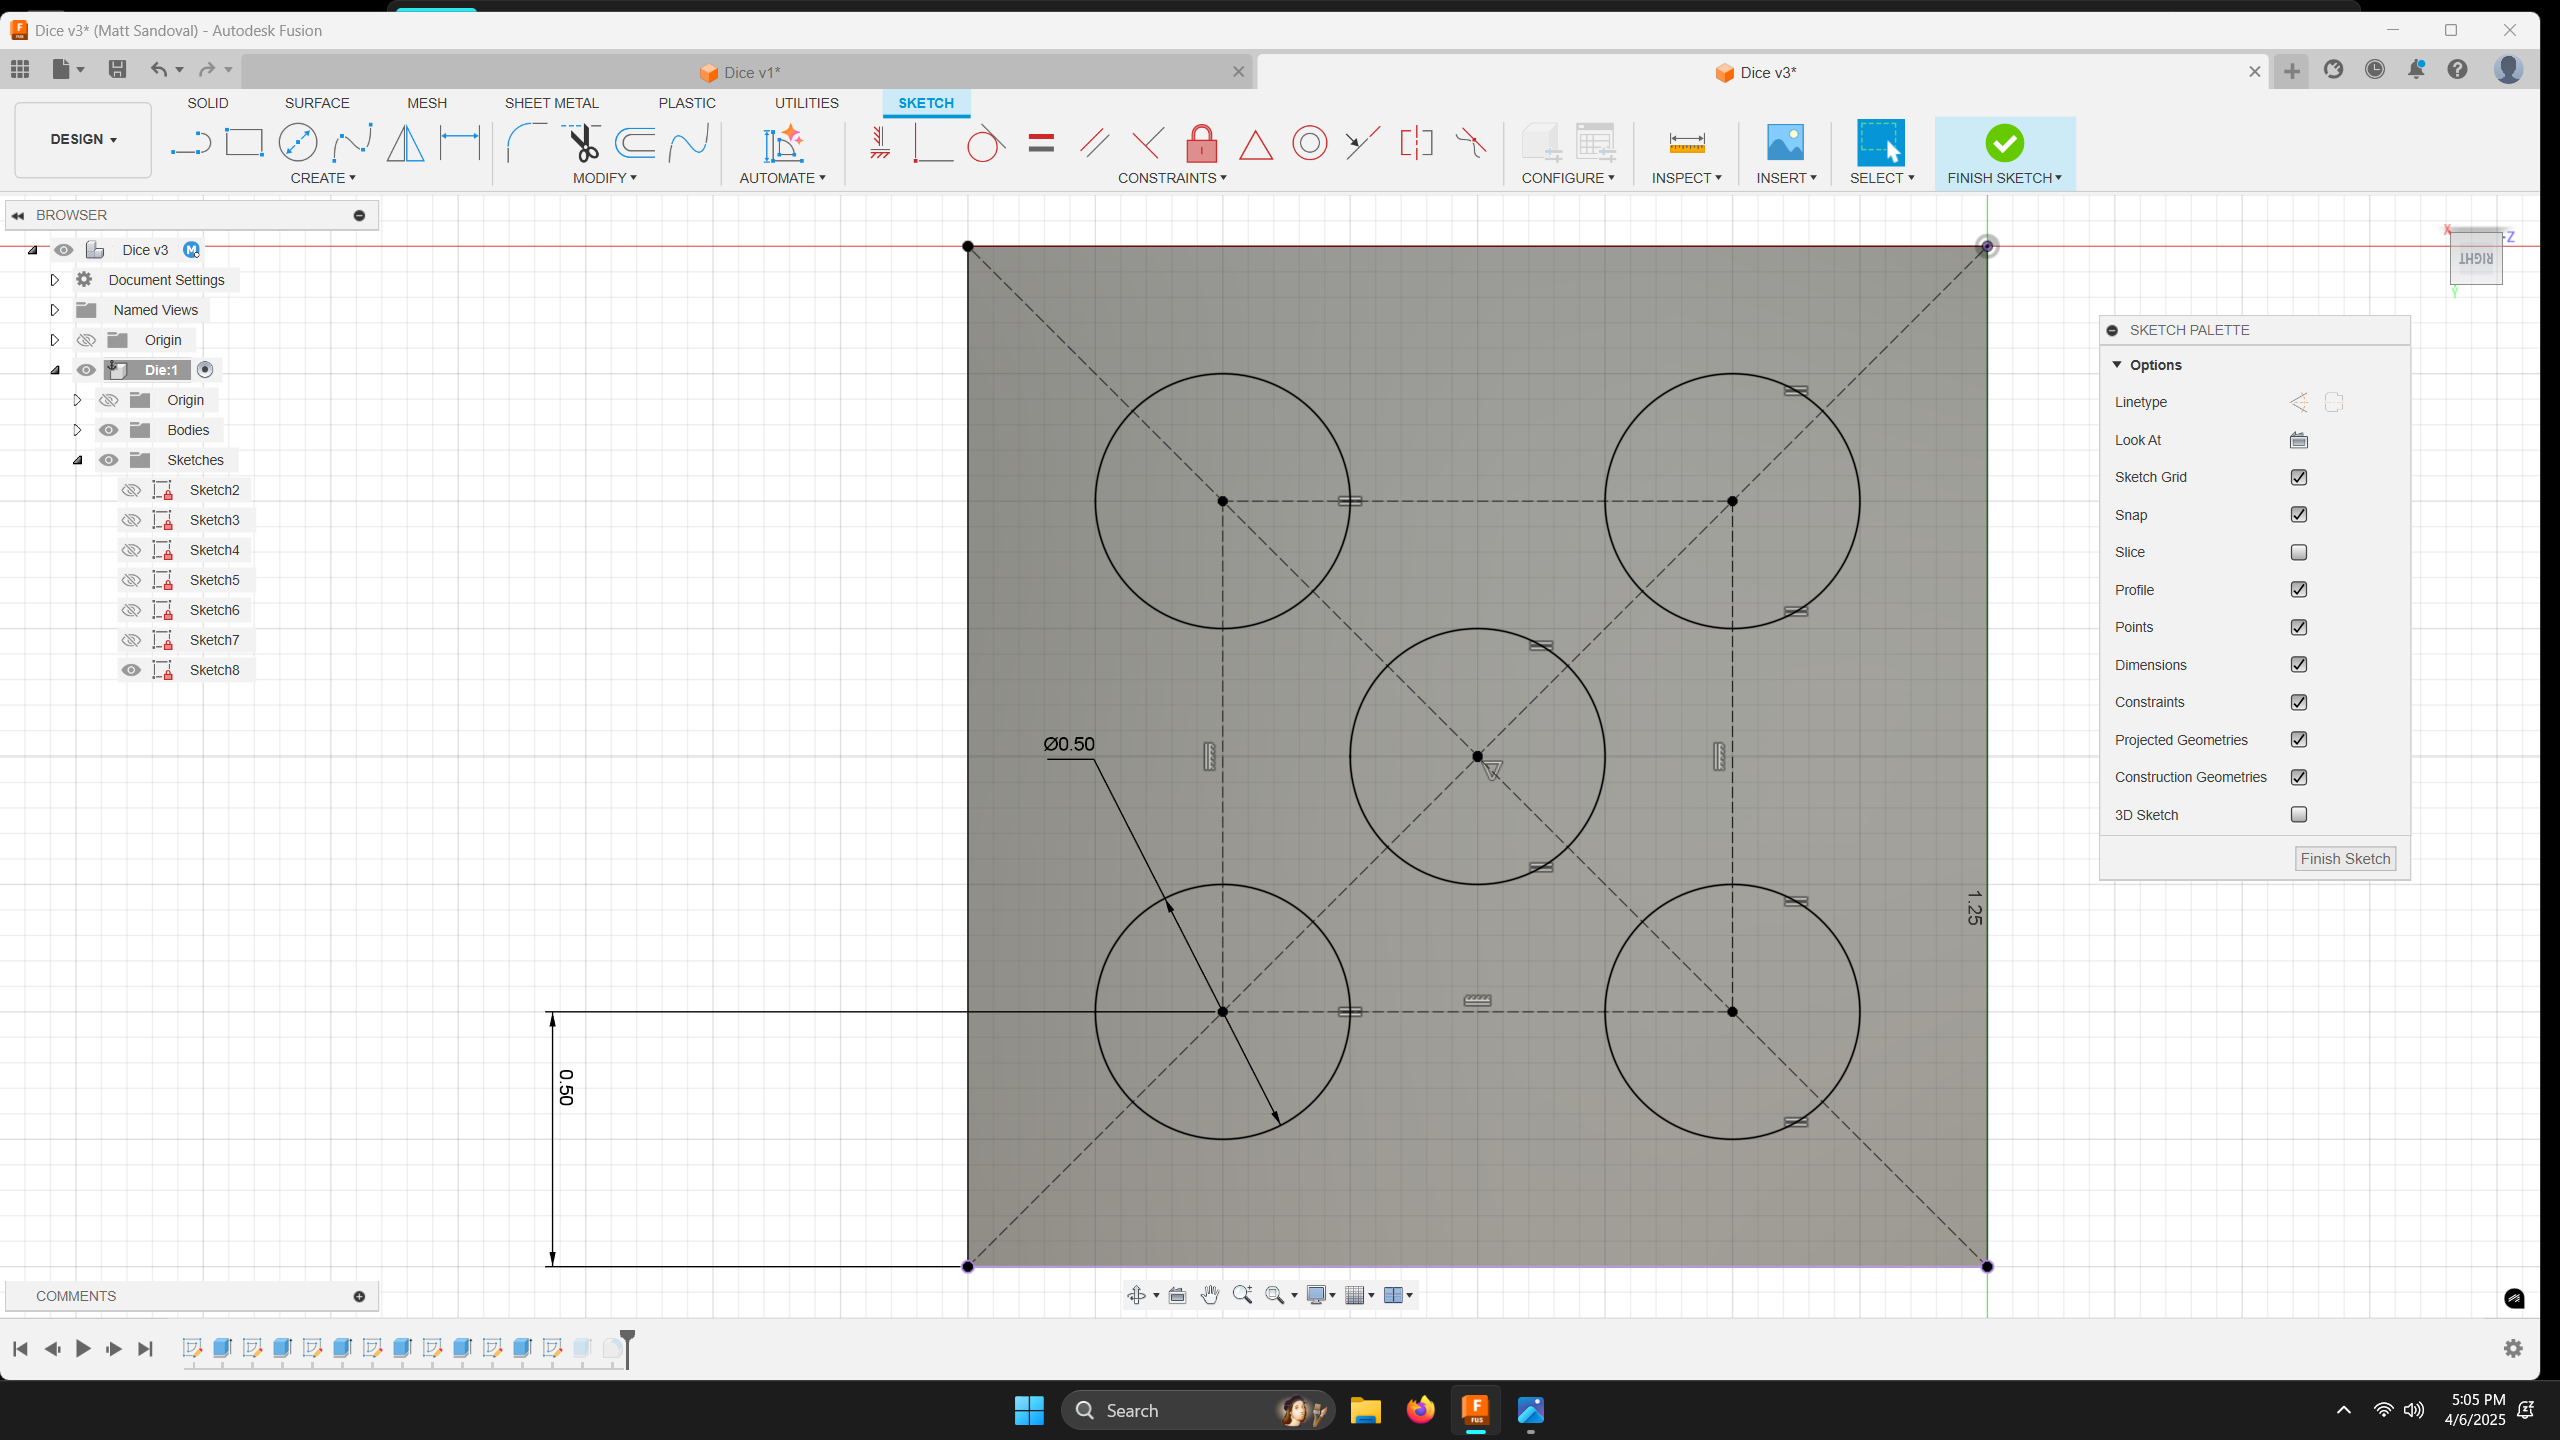Show Sketch2 using its eye icon
This screenshot has height=1440, width=2560.
(x=131, y=490)
